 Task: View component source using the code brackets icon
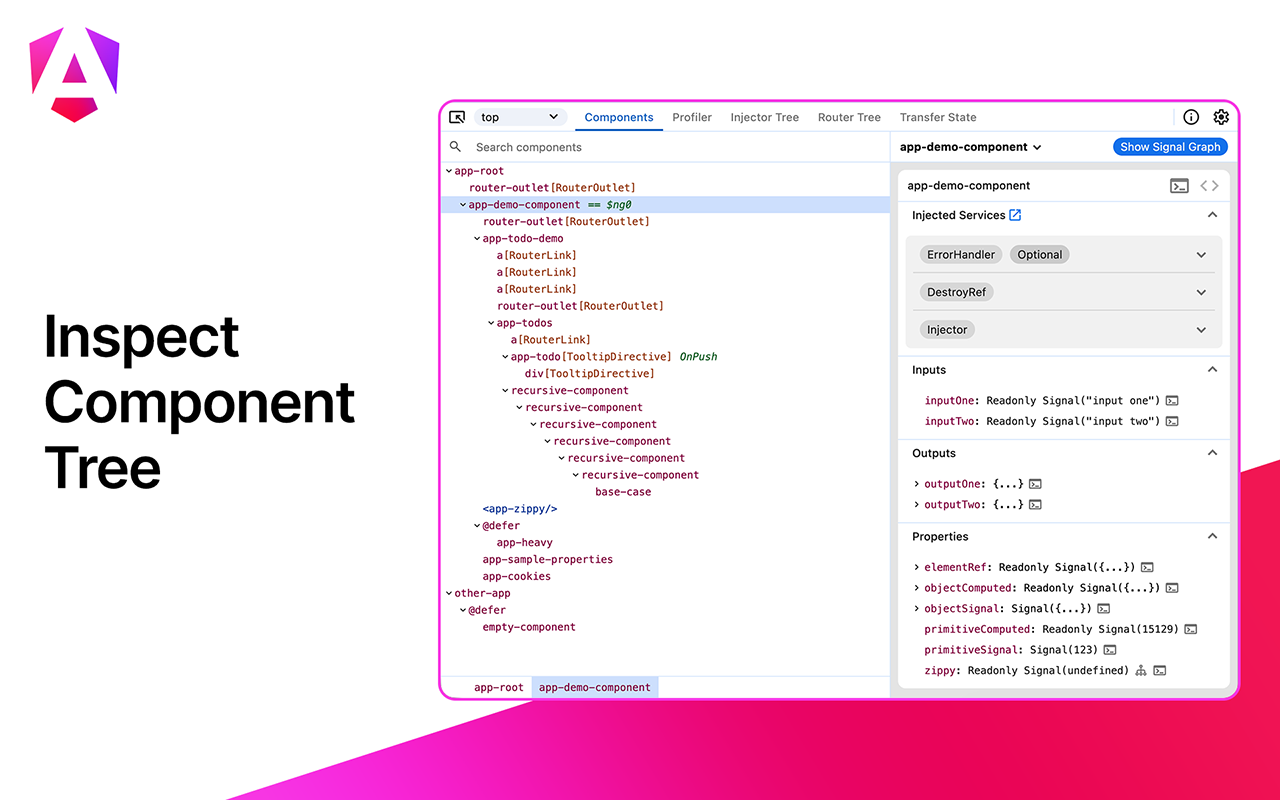click(x=1209, y=185)
